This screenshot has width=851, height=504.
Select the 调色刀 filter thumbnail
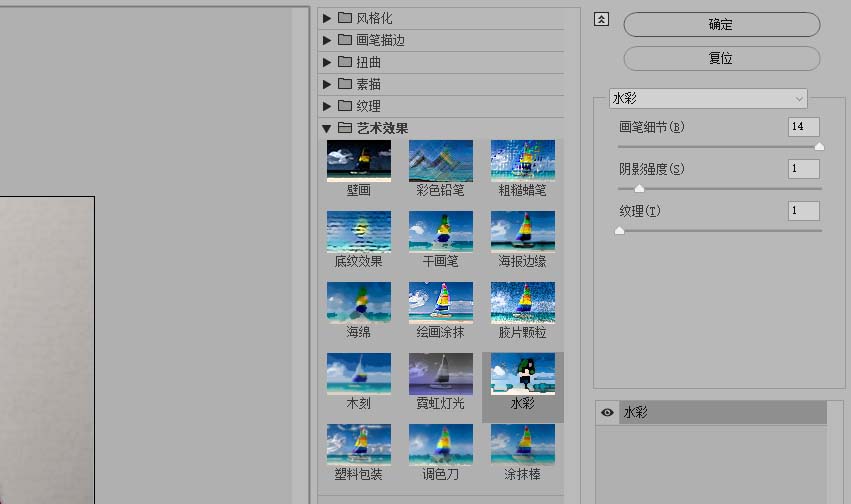point(441,445)
